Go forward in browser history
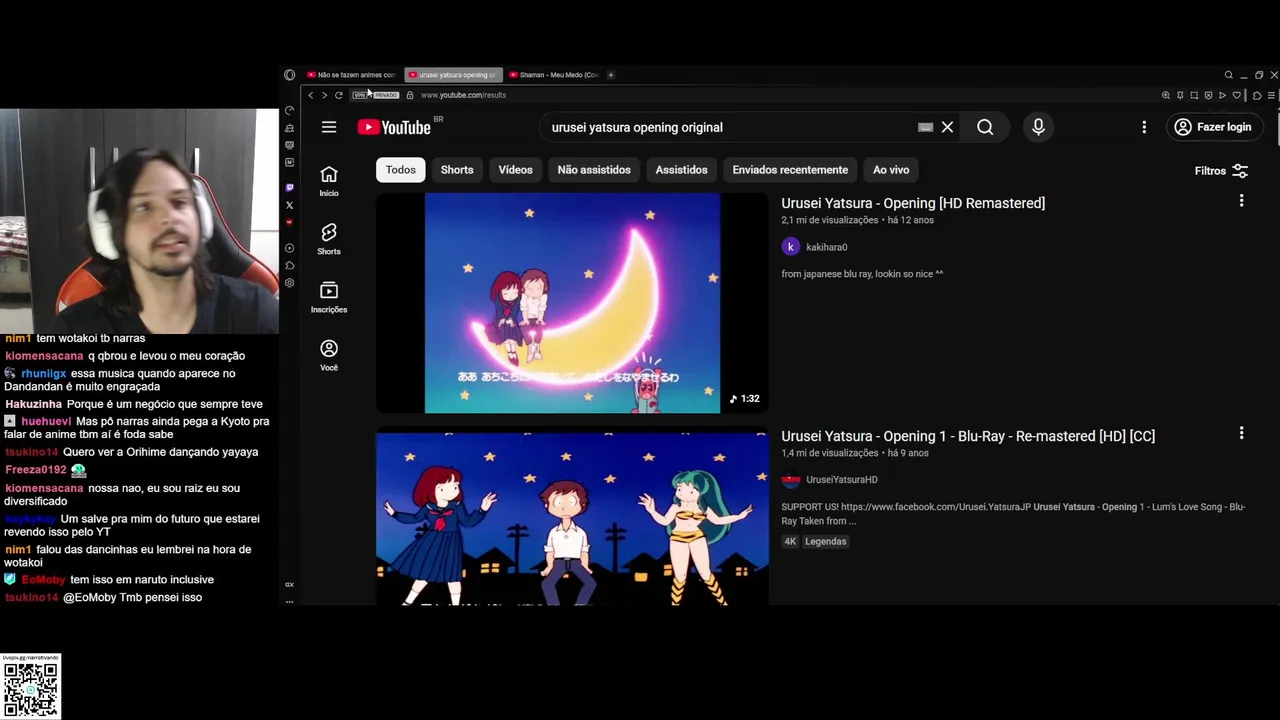Image resolution: width=1280 pixels, height=720 pixels. coord(324,95)
